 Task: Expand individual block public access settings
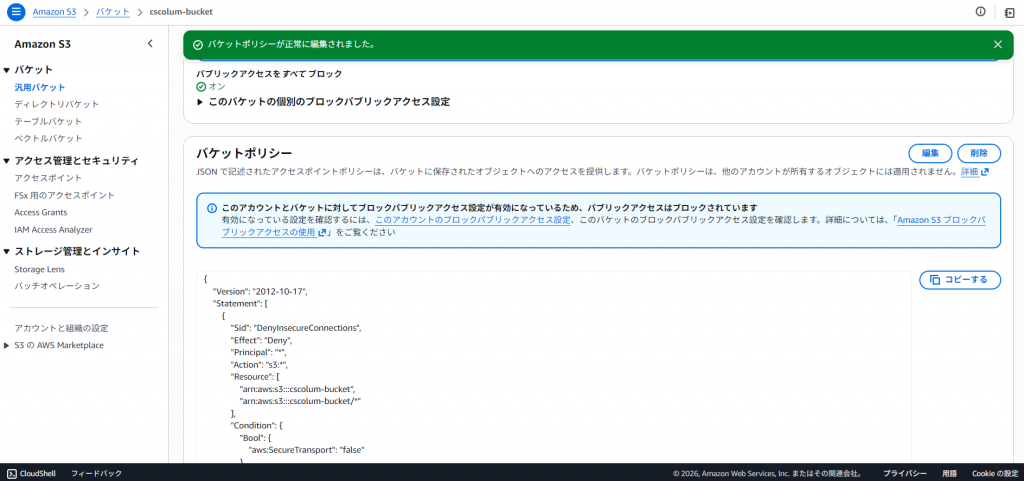click(201, 102)
